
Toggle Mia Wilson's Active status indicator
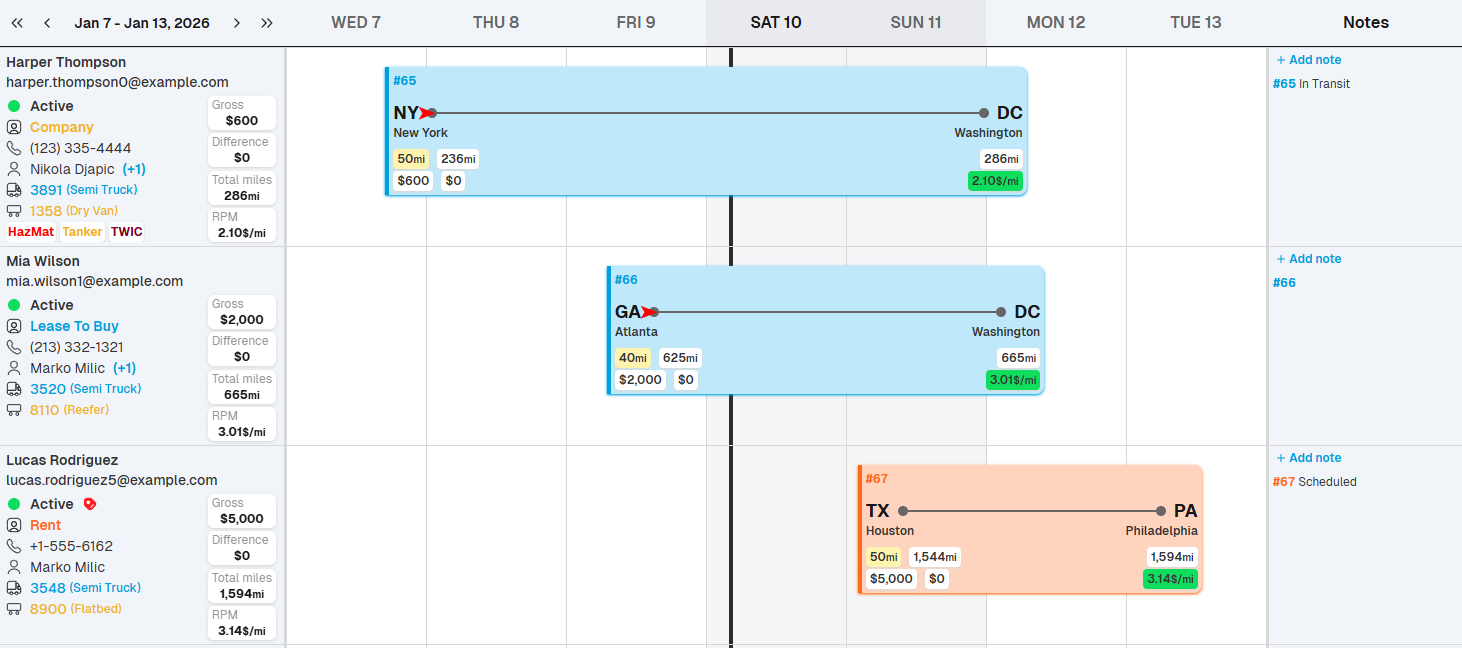click(x=14, y=304)
